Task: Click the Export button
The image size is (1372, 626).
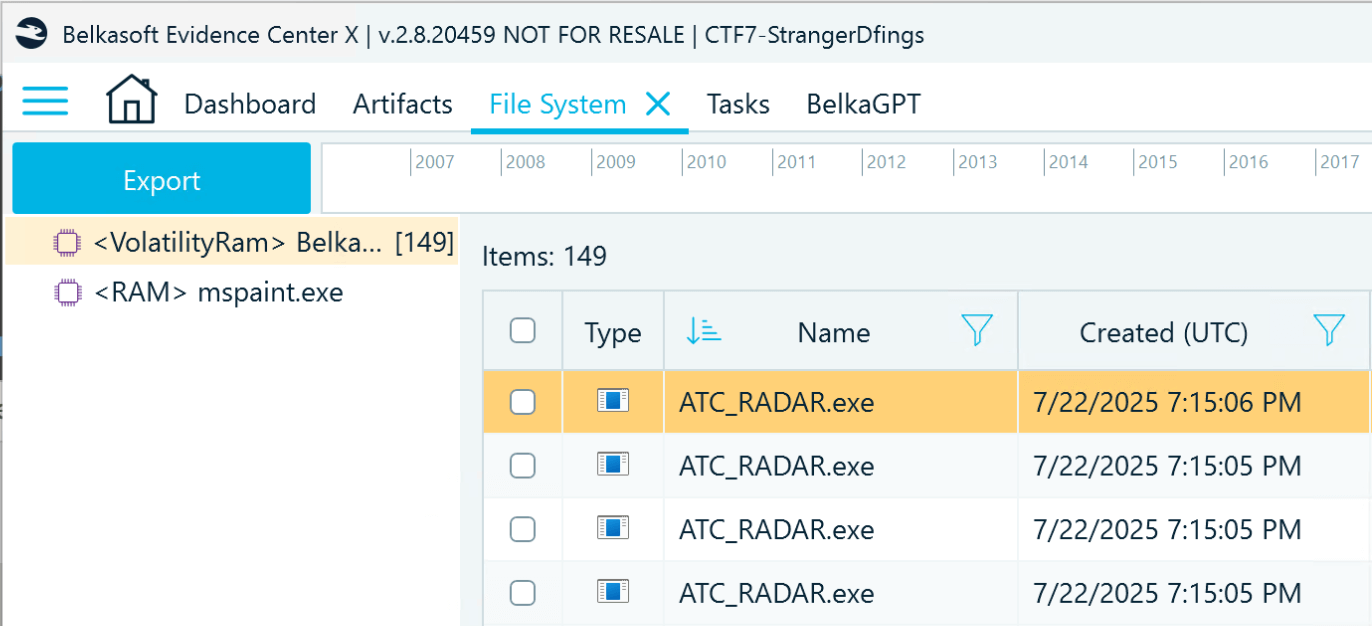Action: point(162,180)
